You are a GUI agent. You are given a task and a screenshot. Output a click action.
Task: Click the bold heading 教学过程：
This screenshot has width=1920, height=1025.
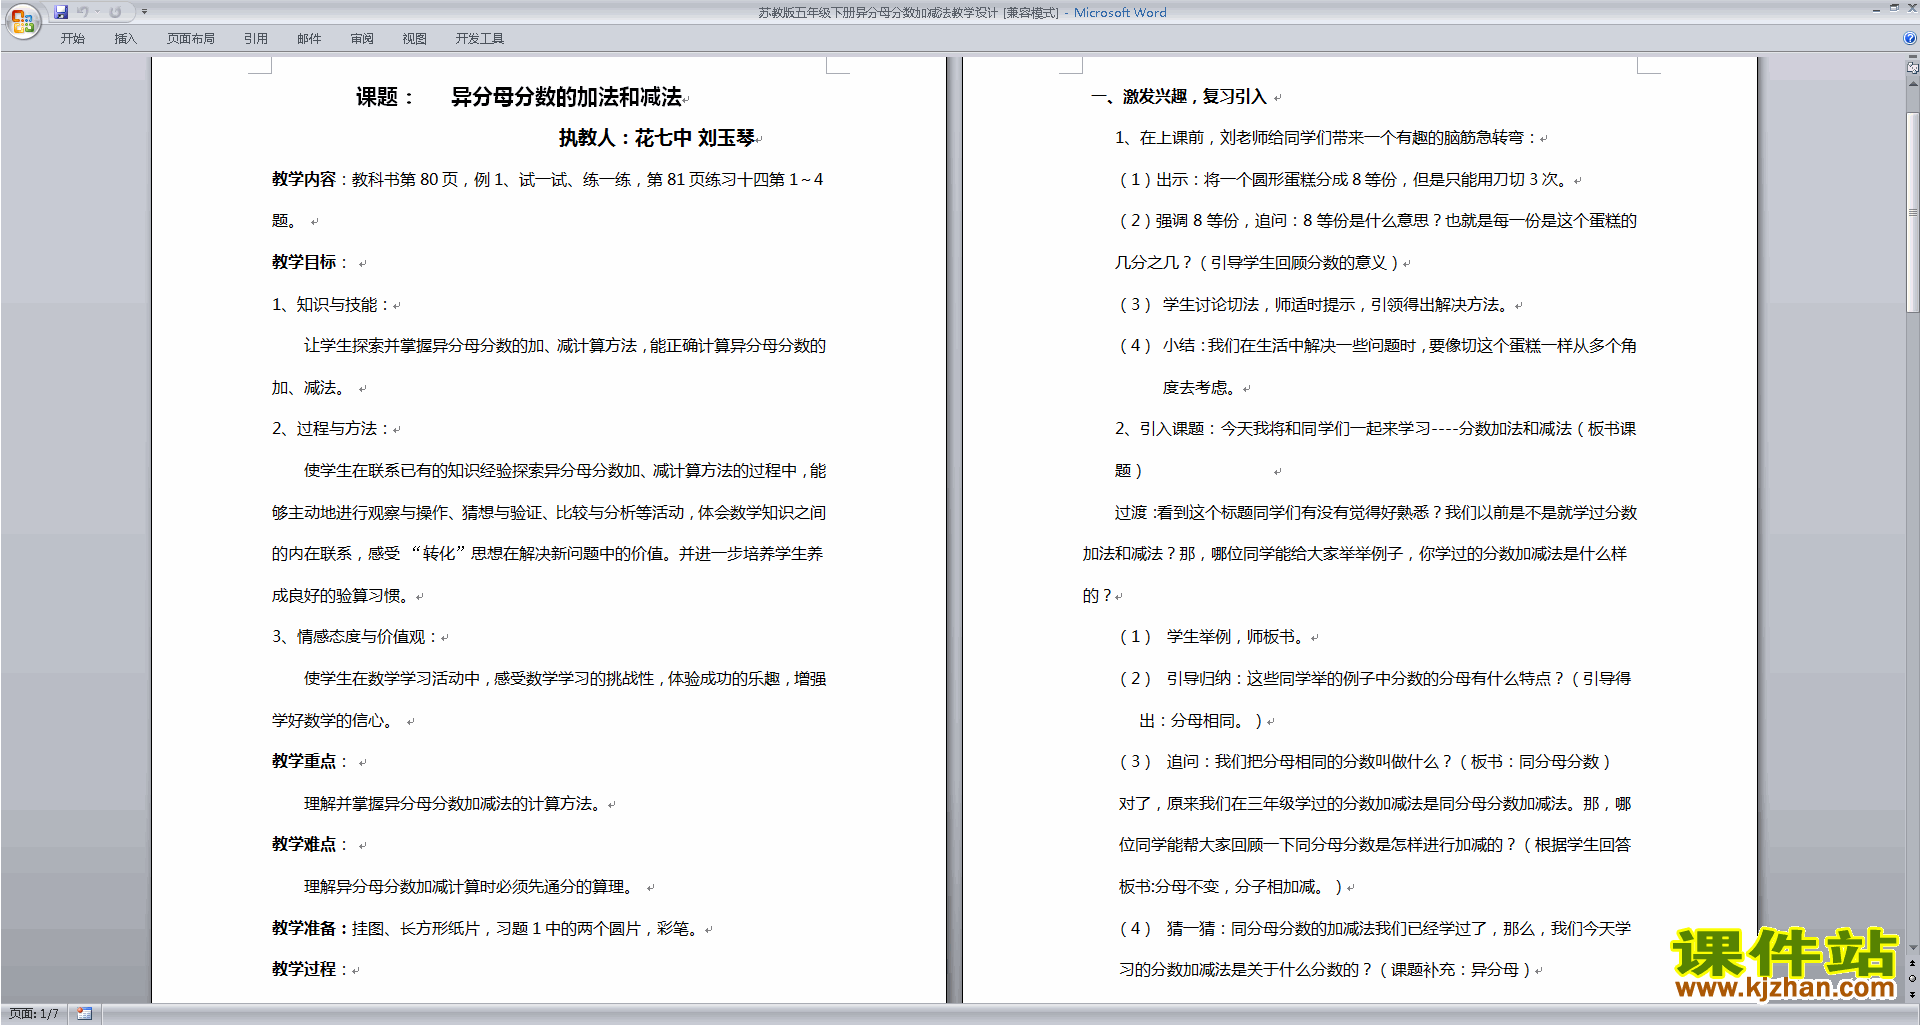coord(311,969)
